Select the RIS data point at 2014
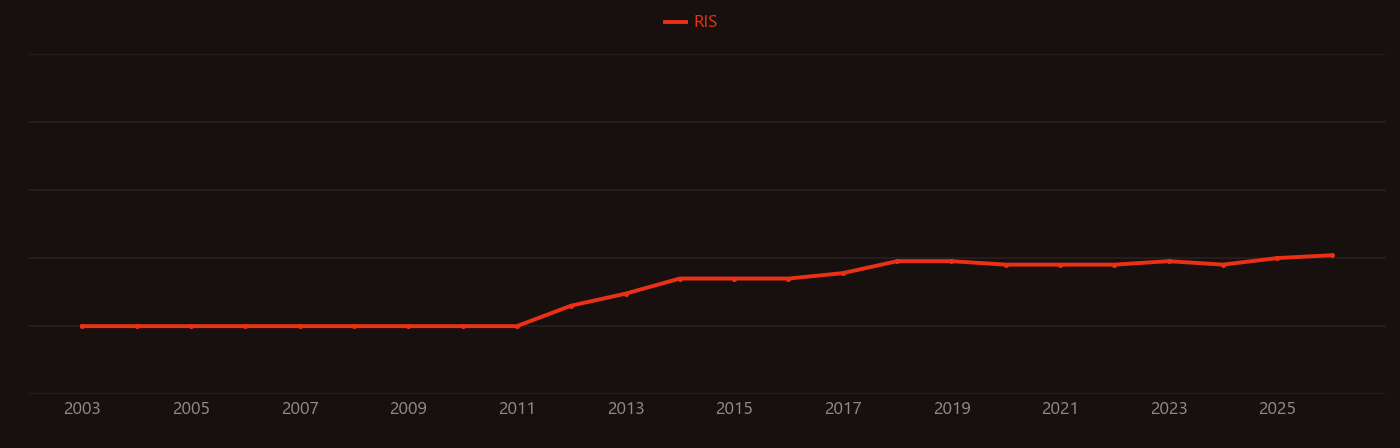 (680, 278)
